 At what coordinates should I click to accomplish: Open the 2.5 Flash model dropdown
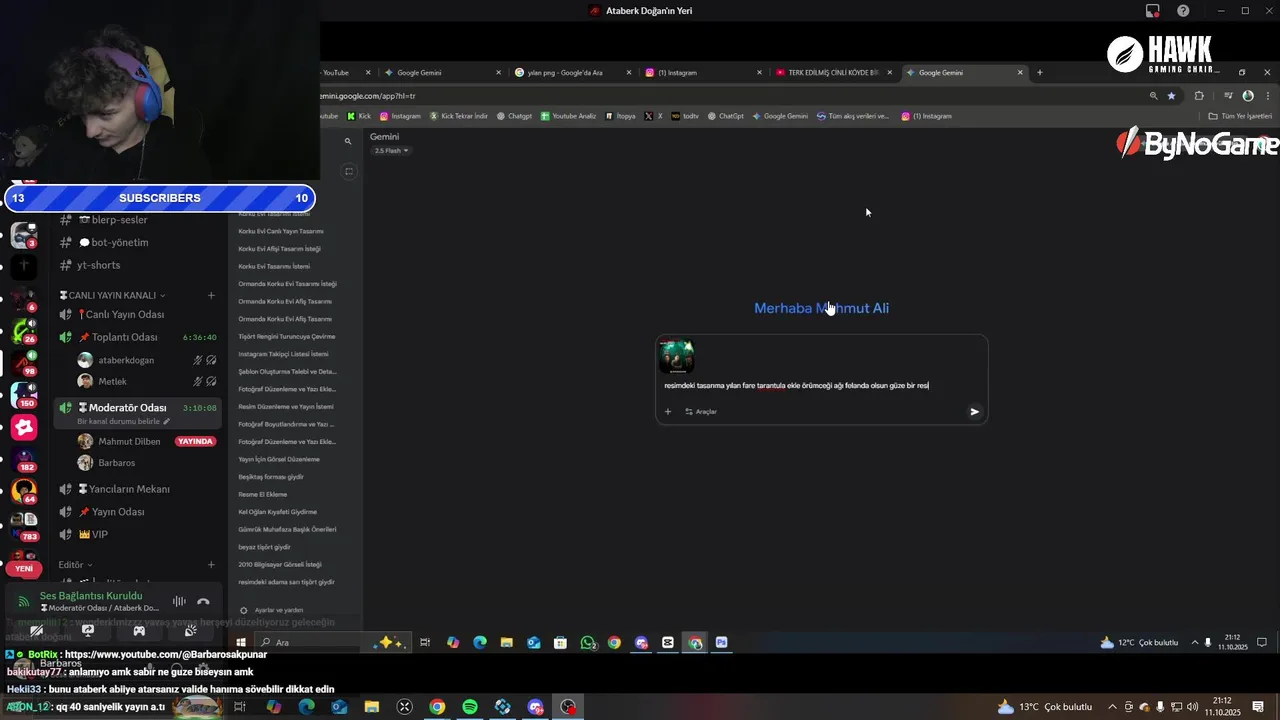point(391,150)
